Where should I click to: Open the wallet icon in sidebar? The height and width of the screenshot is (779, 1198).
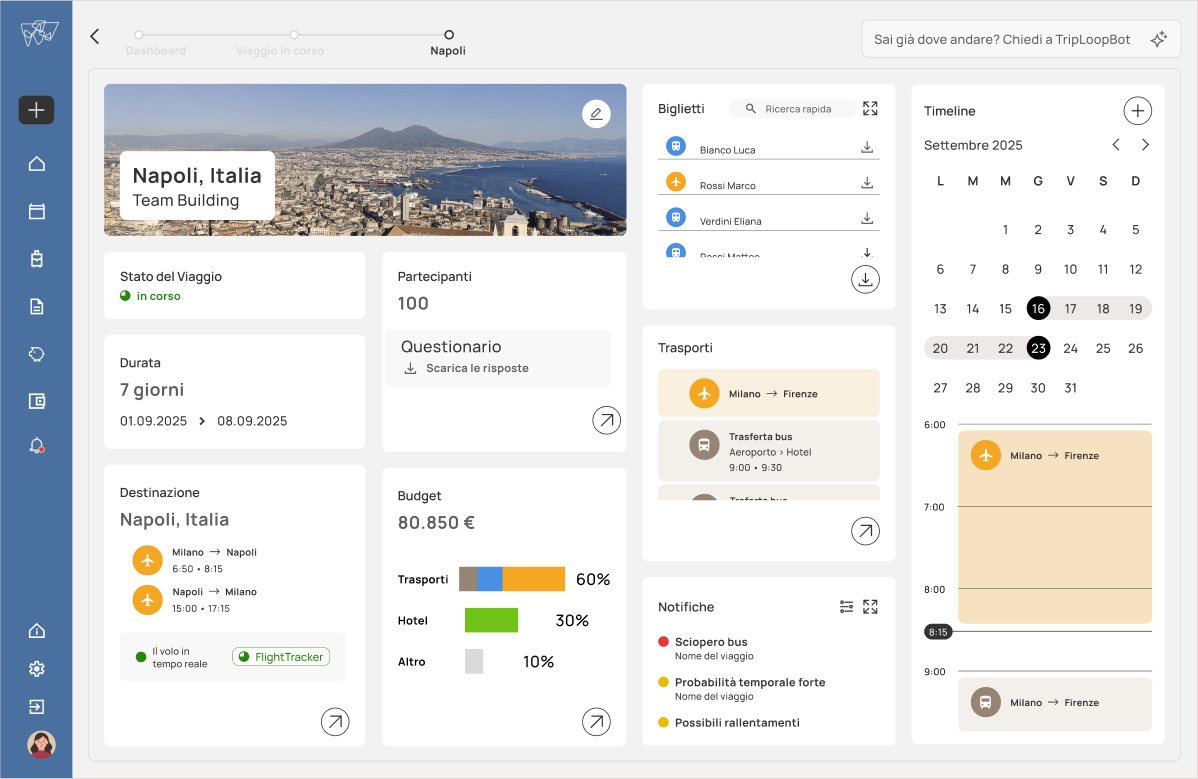coord(37,401)
